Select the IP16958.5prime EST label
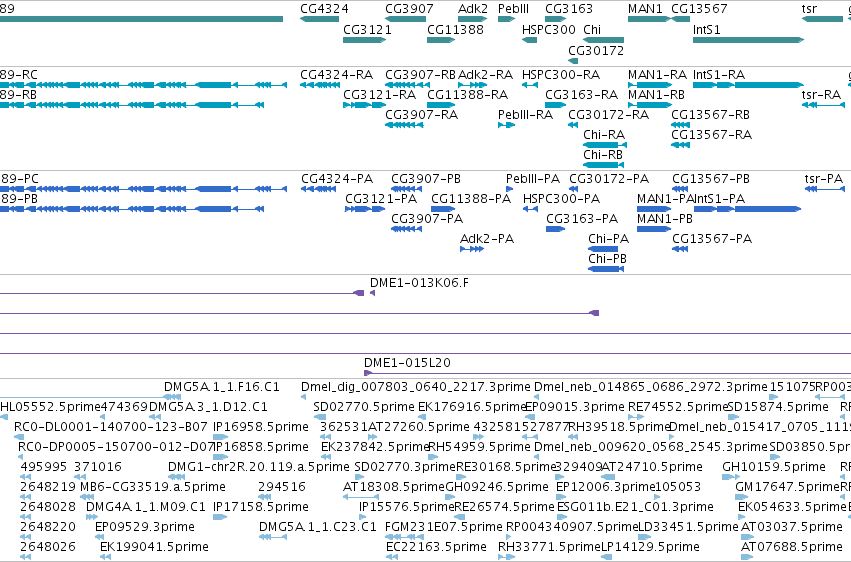Image resolution: width=851 pixels, height=562 pixels. coord(261,427)
